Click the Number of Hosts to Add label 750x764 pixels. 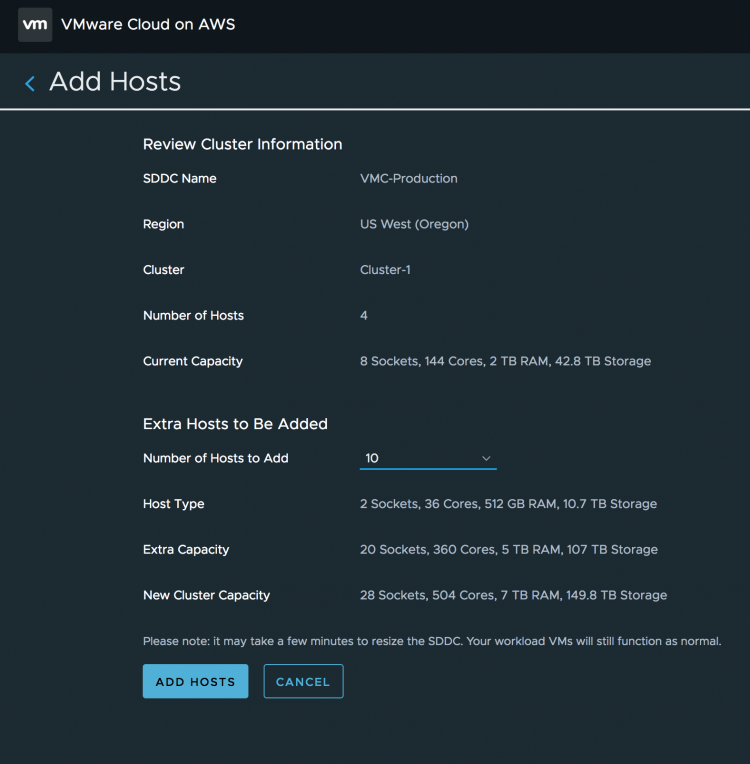(x=215, y=458)
